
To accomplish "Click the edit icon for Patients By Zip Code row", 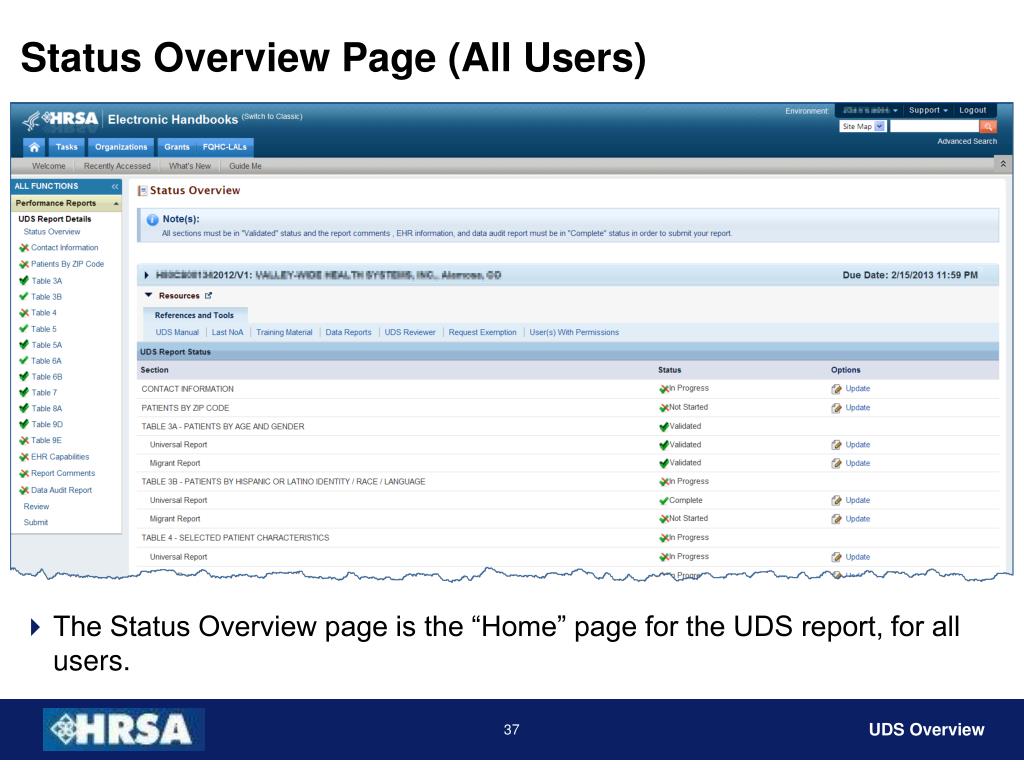I will pyautogui.click(x=836, y=408).
